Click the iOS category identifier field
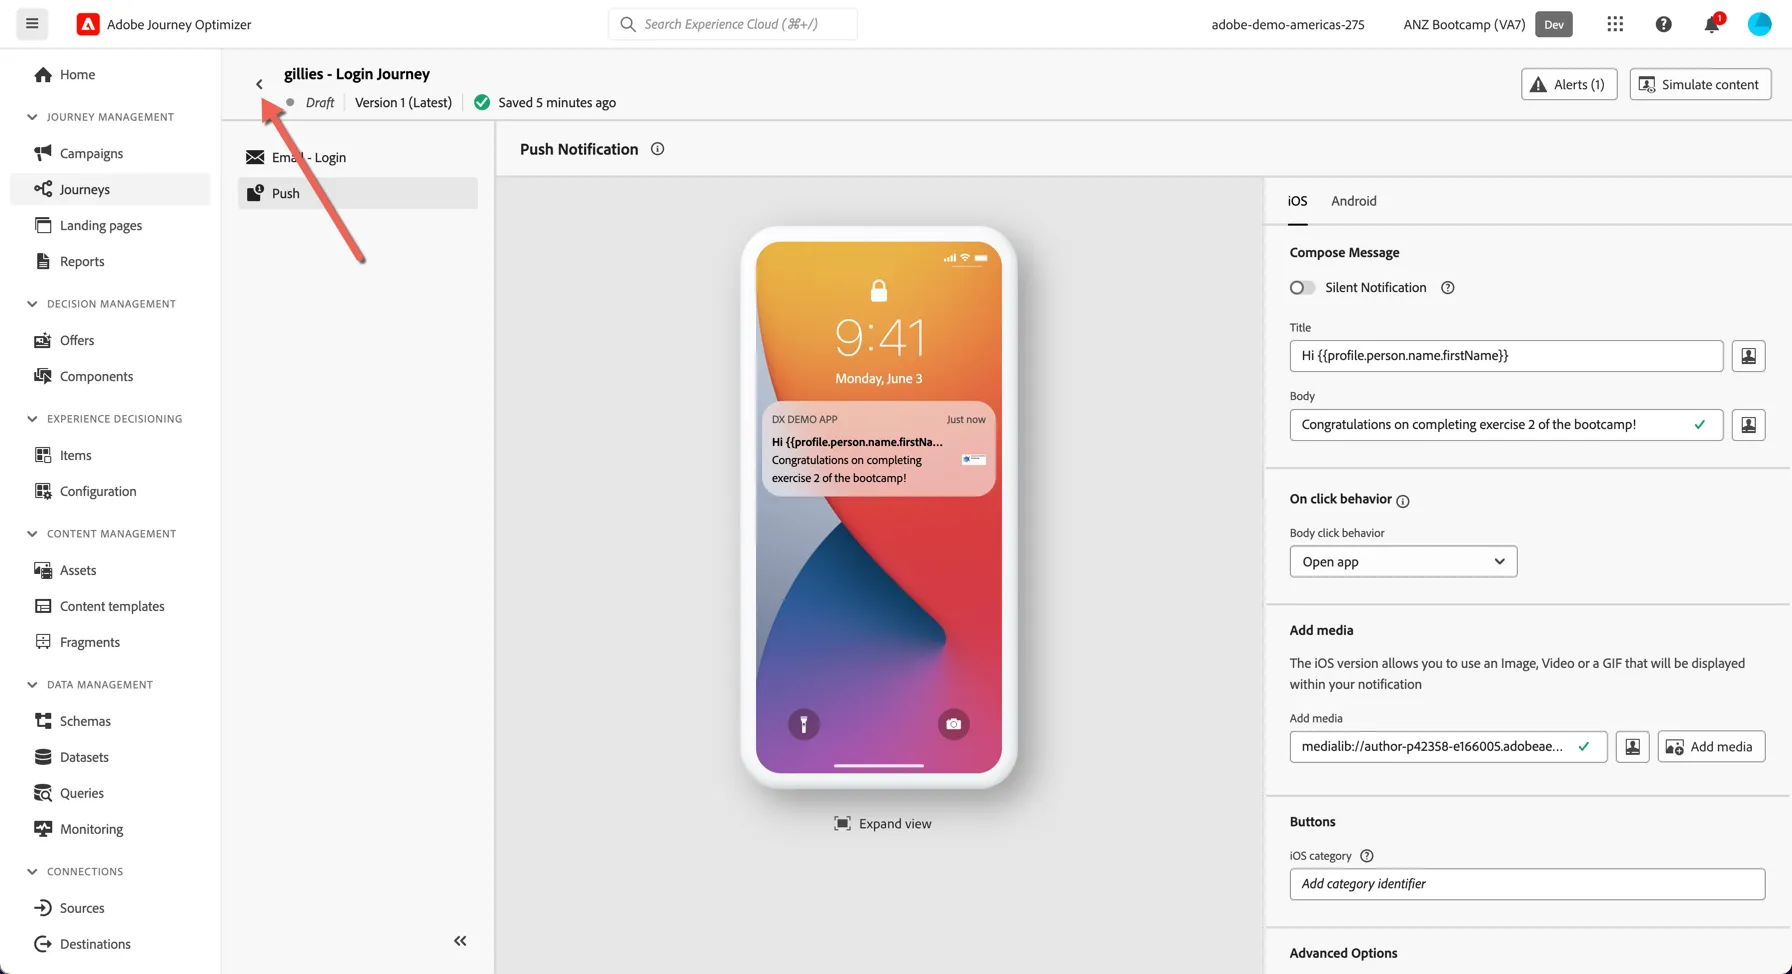 click(x=1527, y=884)
